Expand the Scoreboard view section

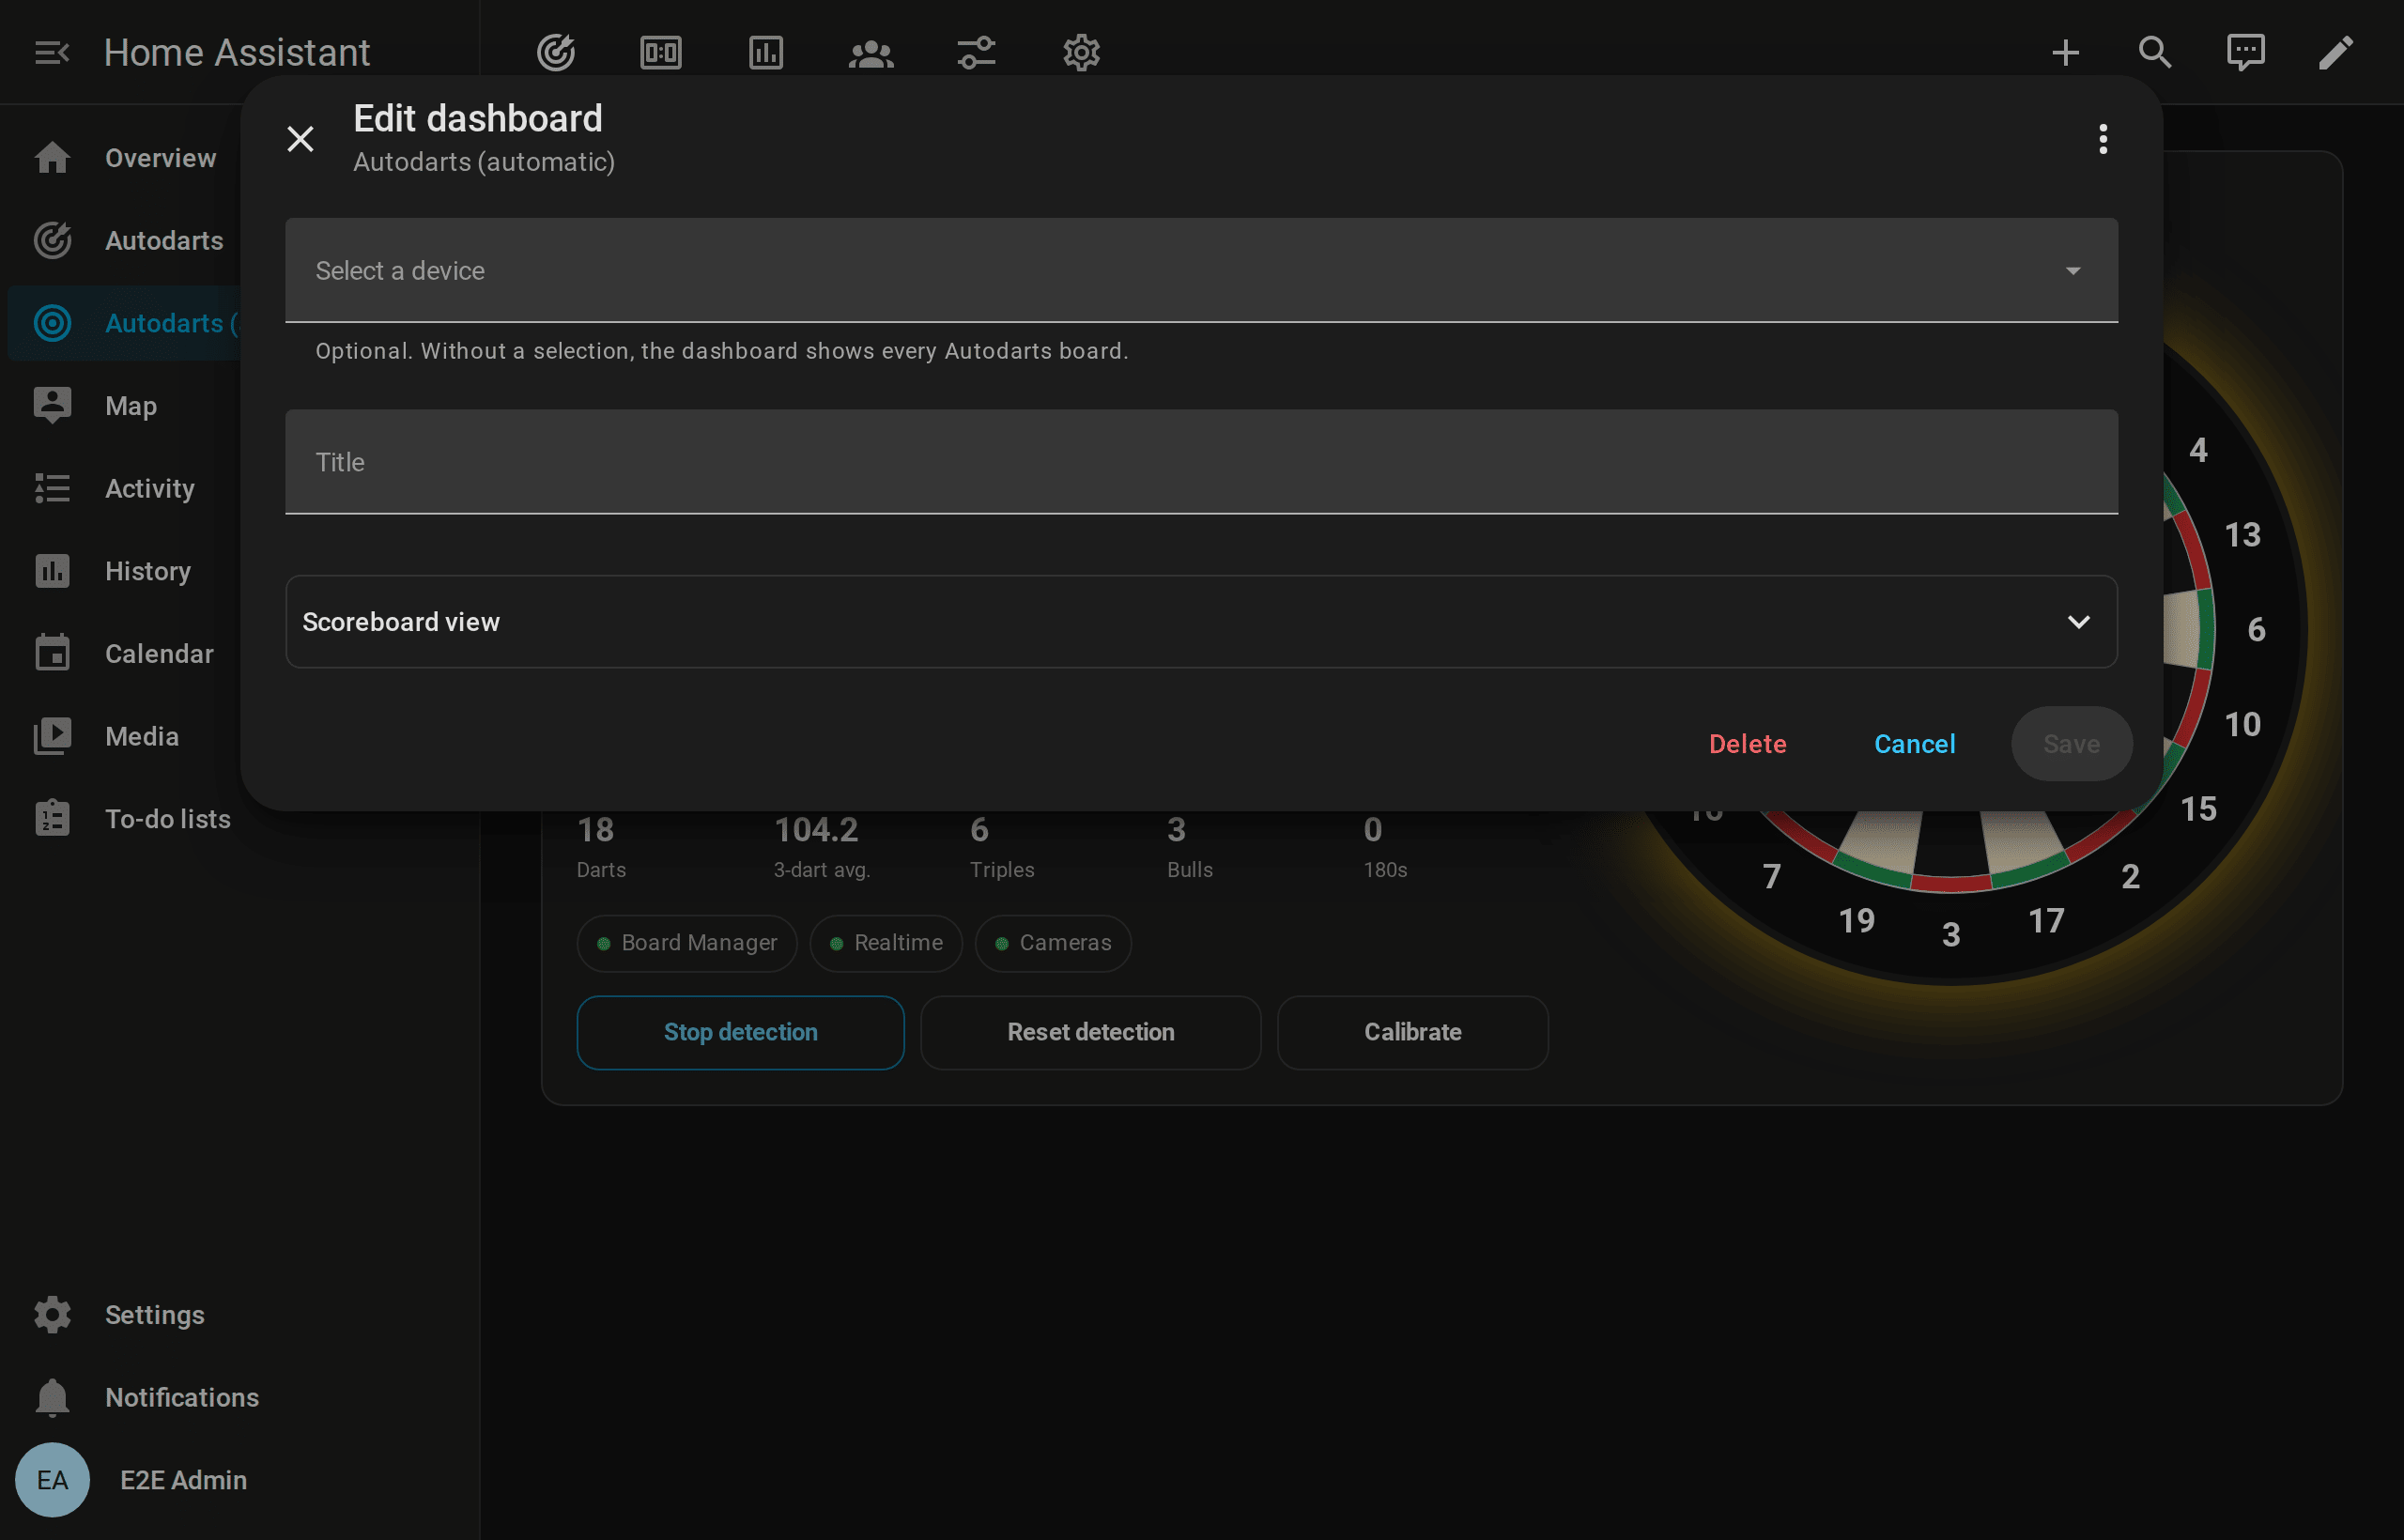1201,622
